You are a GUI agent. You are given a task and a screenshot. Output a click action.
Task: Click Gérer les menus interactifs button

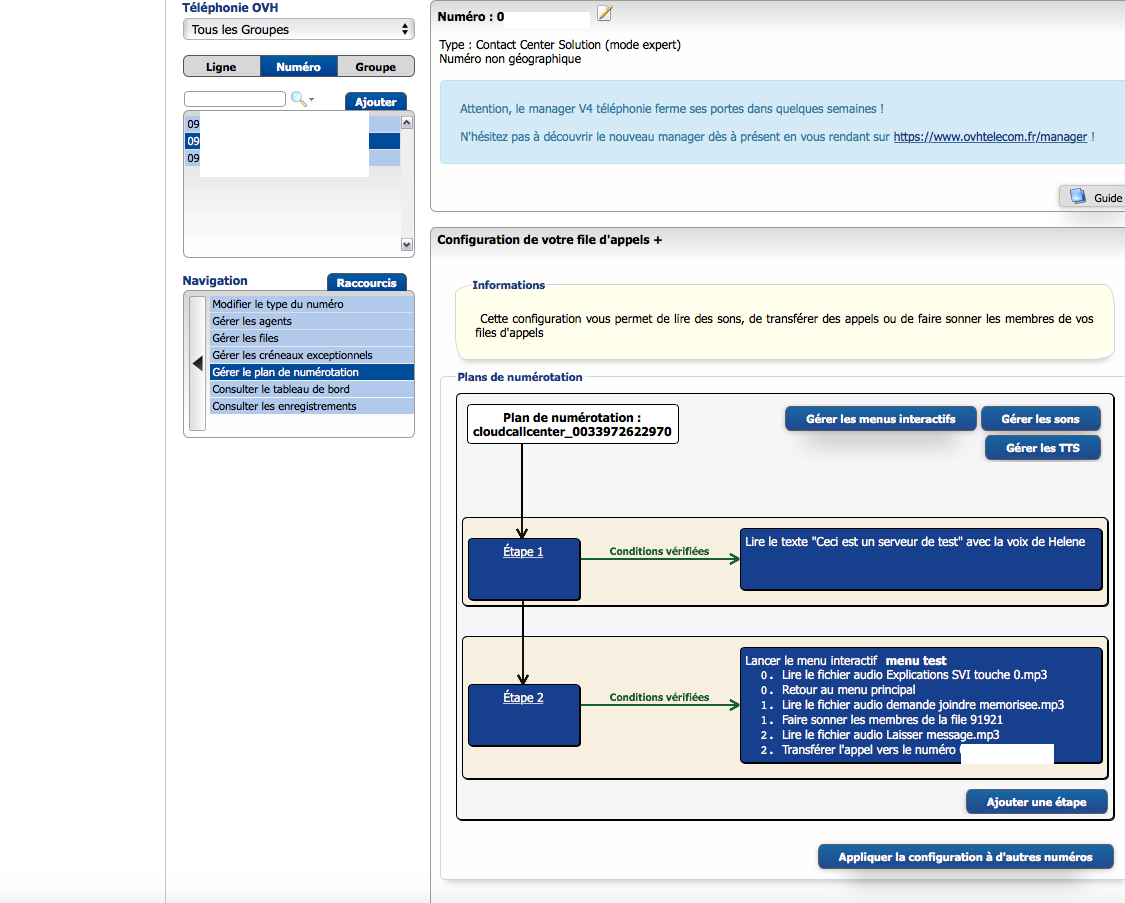[880, 419]
